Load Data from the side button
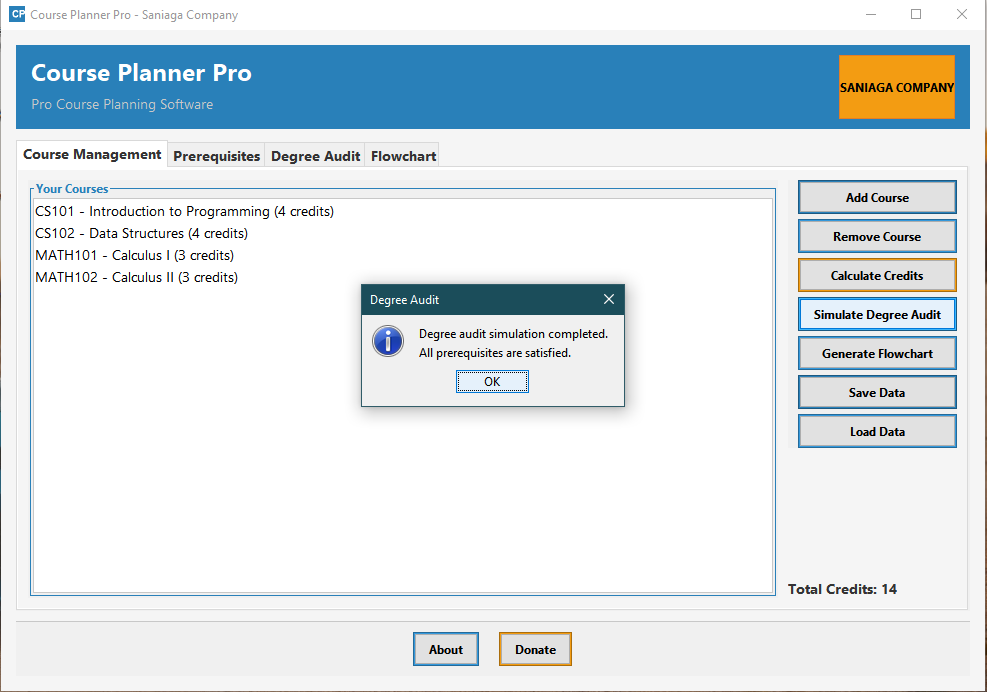 click(x=877, y=432)
